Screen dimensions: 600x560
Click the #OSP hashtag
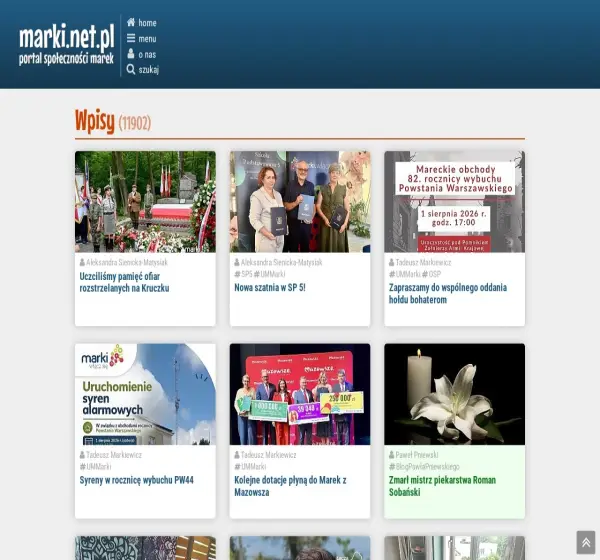click(431, 274)
